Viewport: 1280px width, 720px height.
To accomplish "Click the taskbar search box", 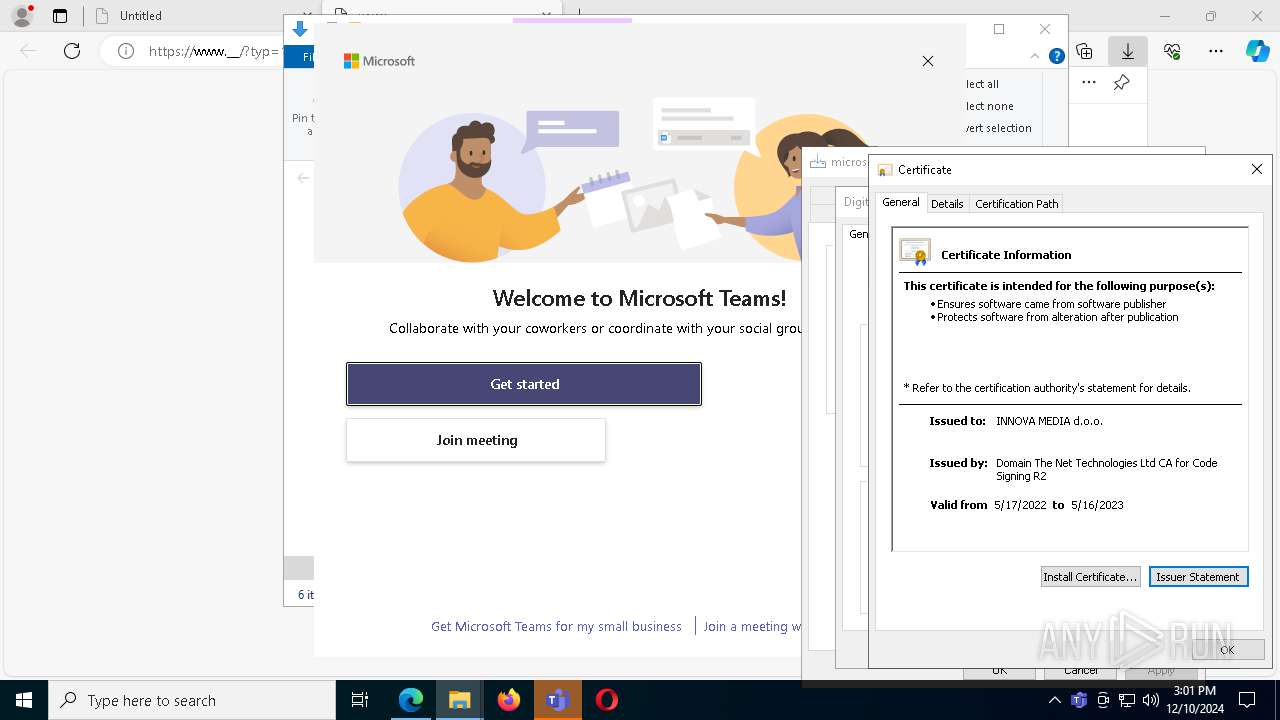I will tap(192, 700).
